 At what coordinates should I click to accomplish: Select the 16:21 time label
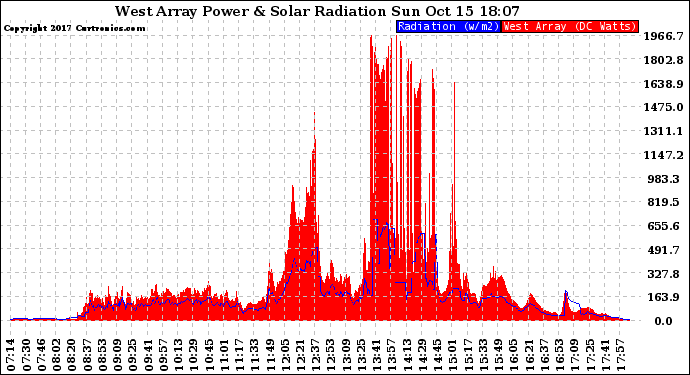(x=529, y=355)
